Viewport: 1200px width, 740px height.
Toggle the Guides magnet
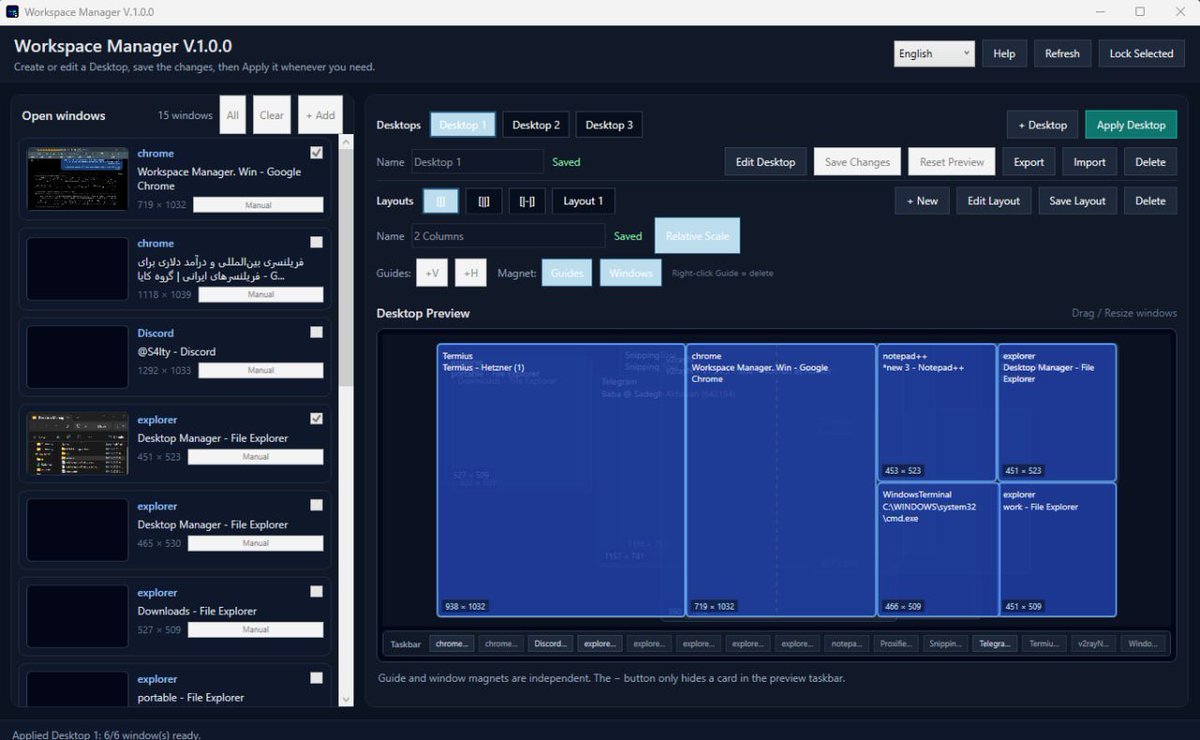pyautogui.click(x=567, y=273)
